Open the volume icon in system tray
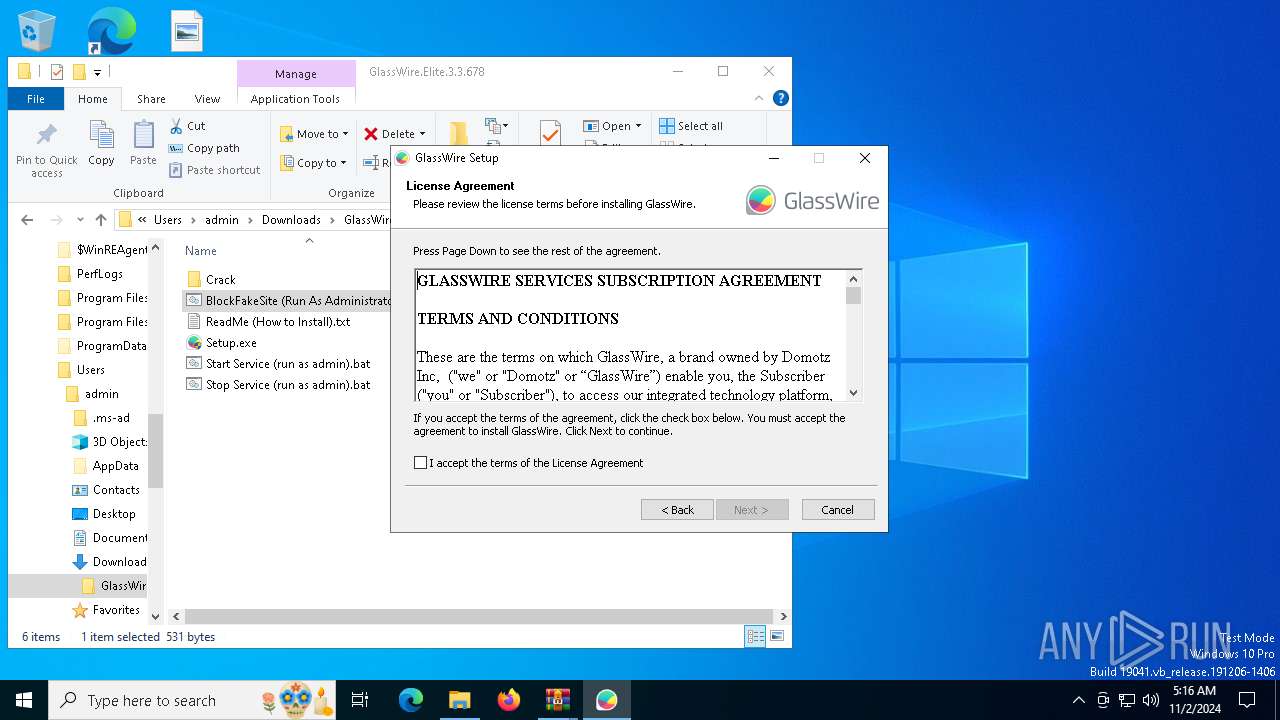Screen dimensions: 1280x720 [1151, 700]
